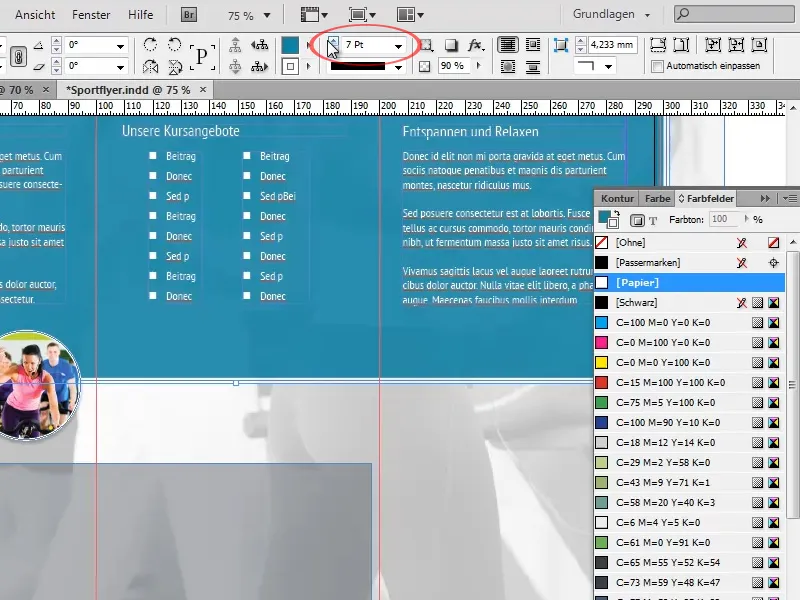Click the center content icon

point(759,45)
